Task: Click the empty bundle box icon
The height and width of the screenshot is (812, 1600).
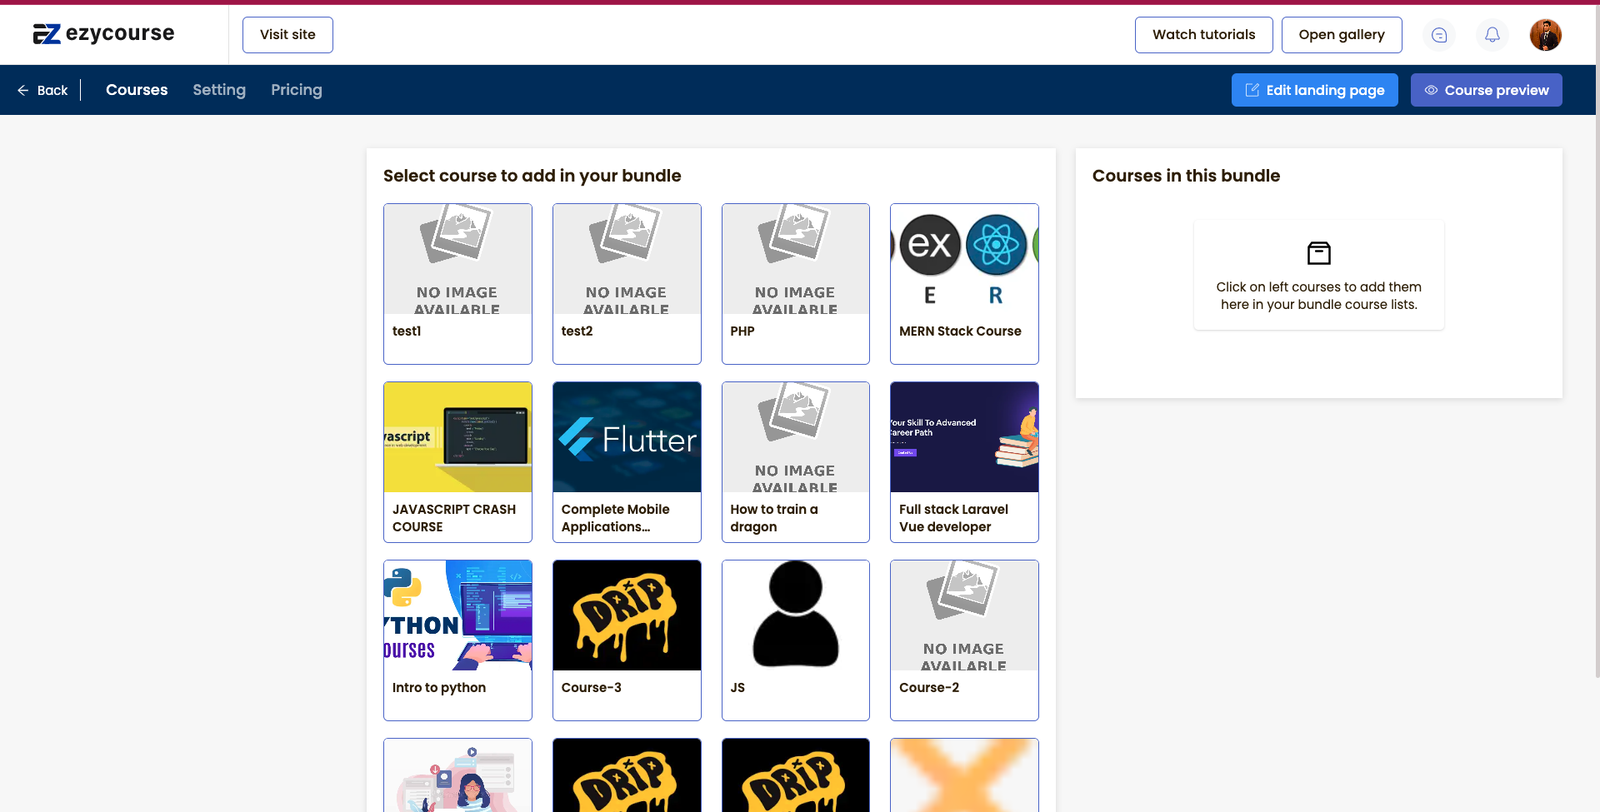Action: (1318, 253)
